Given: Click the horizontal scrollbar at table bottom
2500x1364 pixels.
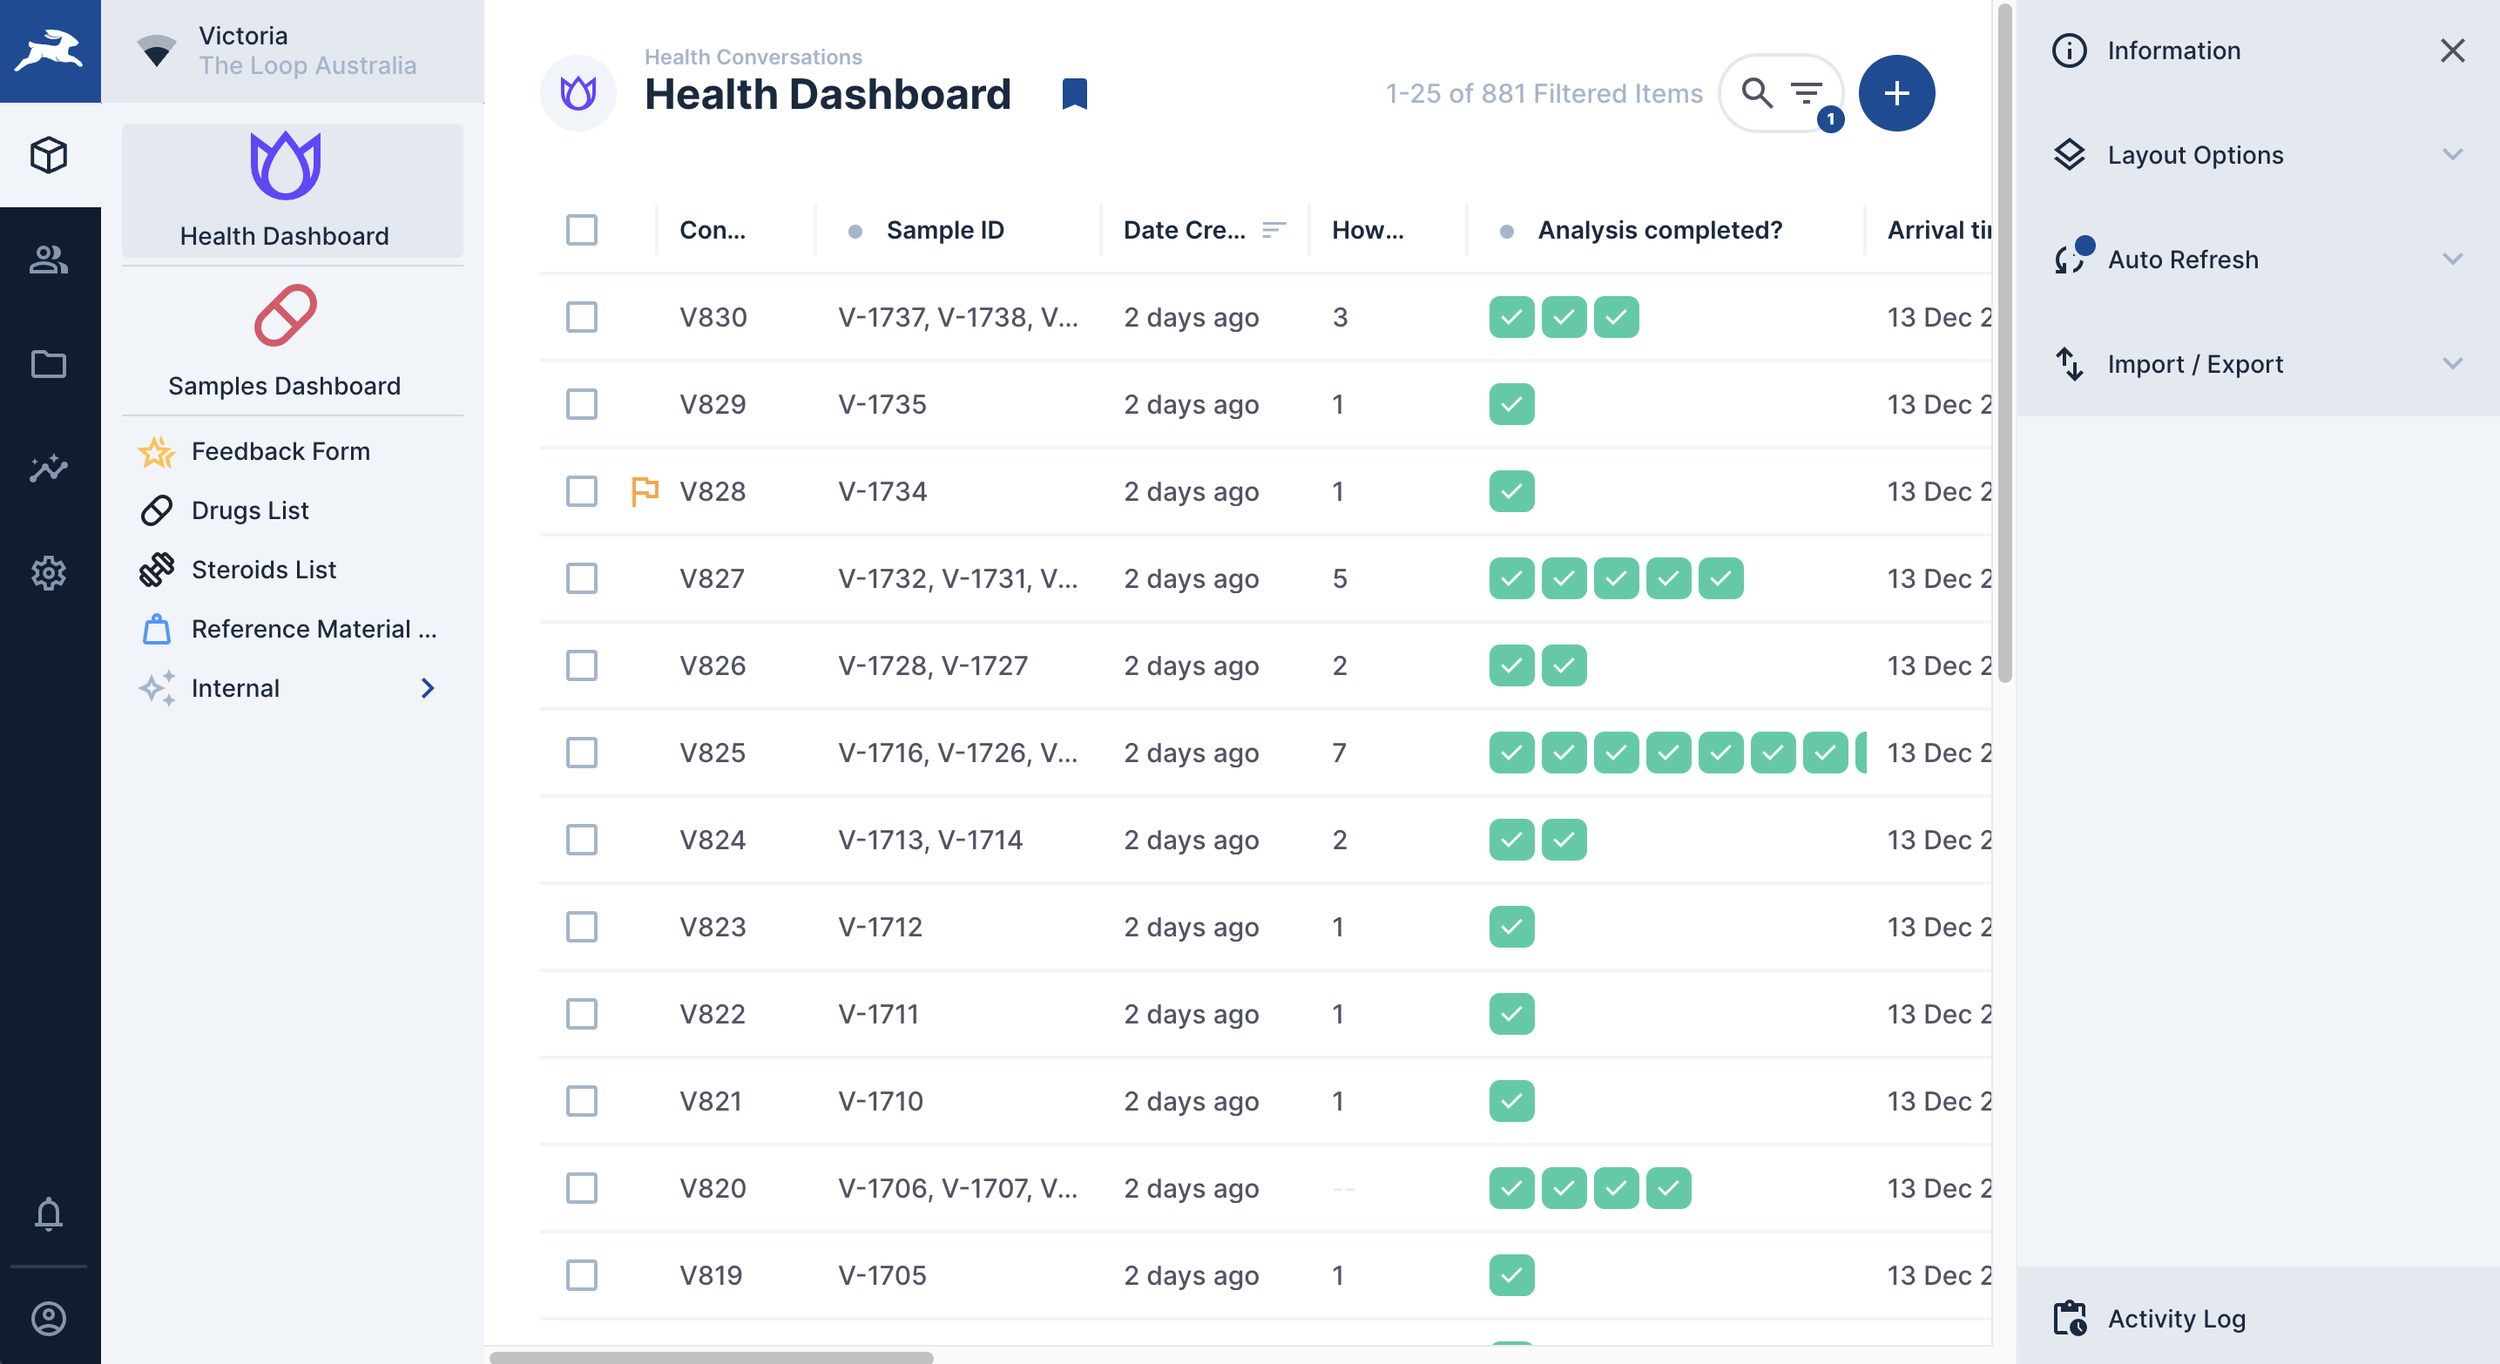Looking at the screenshot, I should 711,1356.
